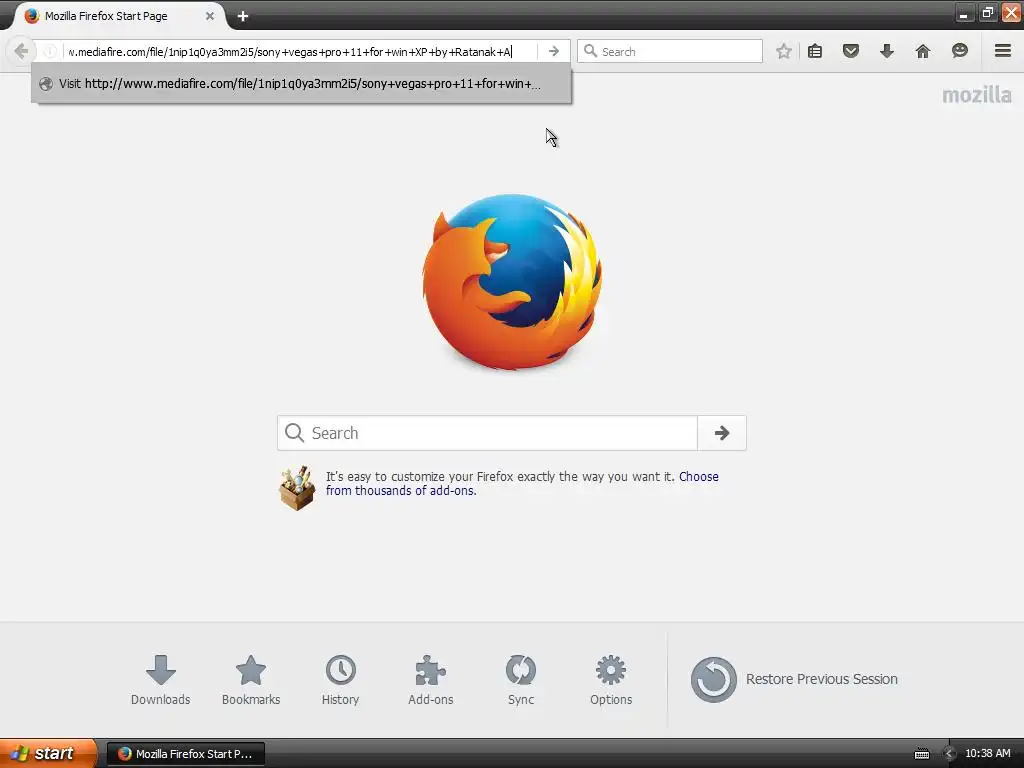Expand hidden tray icons chevron
The width and height of the screenshot is (1024, 768).
[x=950, y=754]
